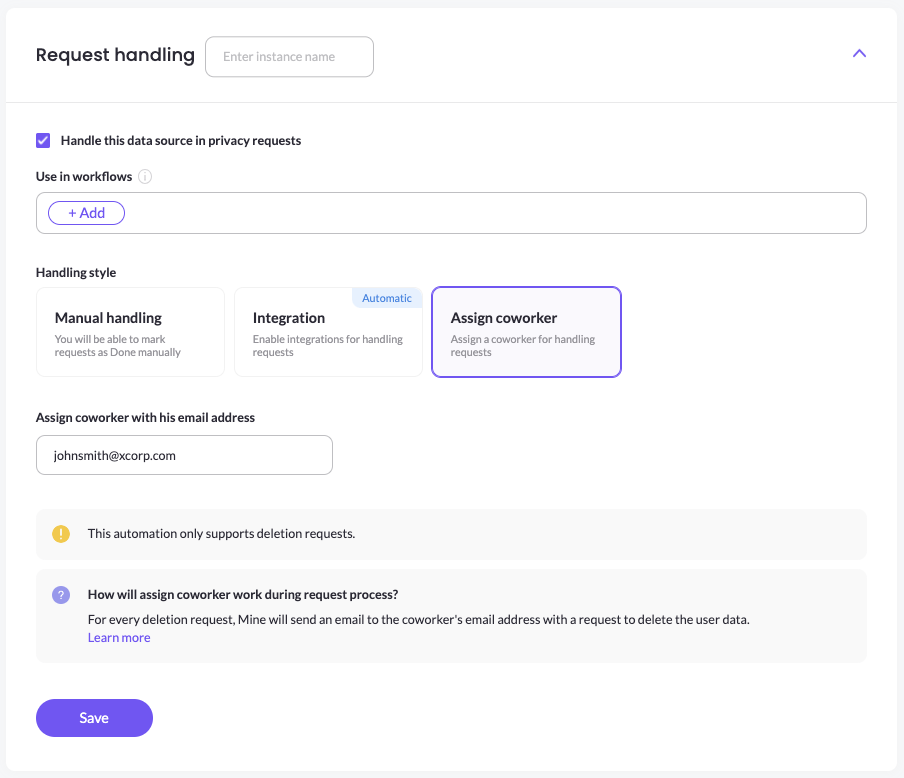
Task: Click the Automatic badge on Integration card
Action: [387, 297]
